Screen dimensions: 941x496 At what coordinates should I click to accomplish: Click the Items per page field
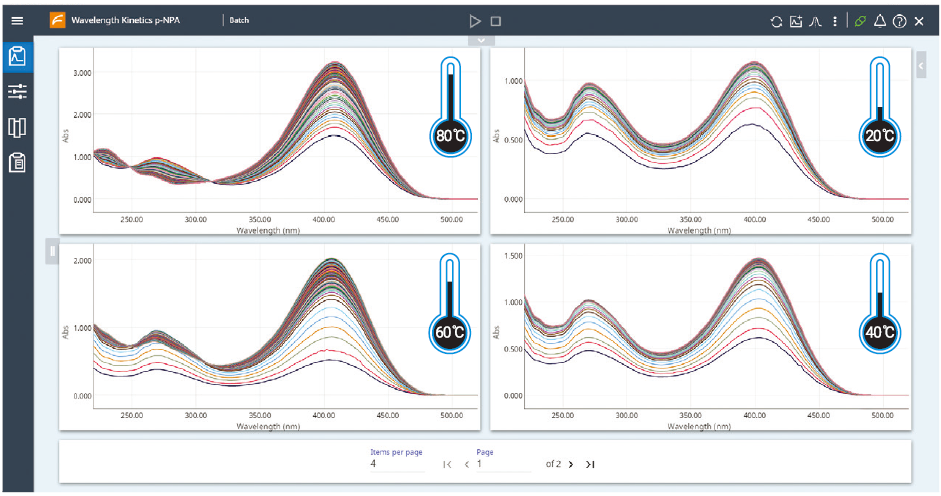pyautogui.click(x=395, y=464)
